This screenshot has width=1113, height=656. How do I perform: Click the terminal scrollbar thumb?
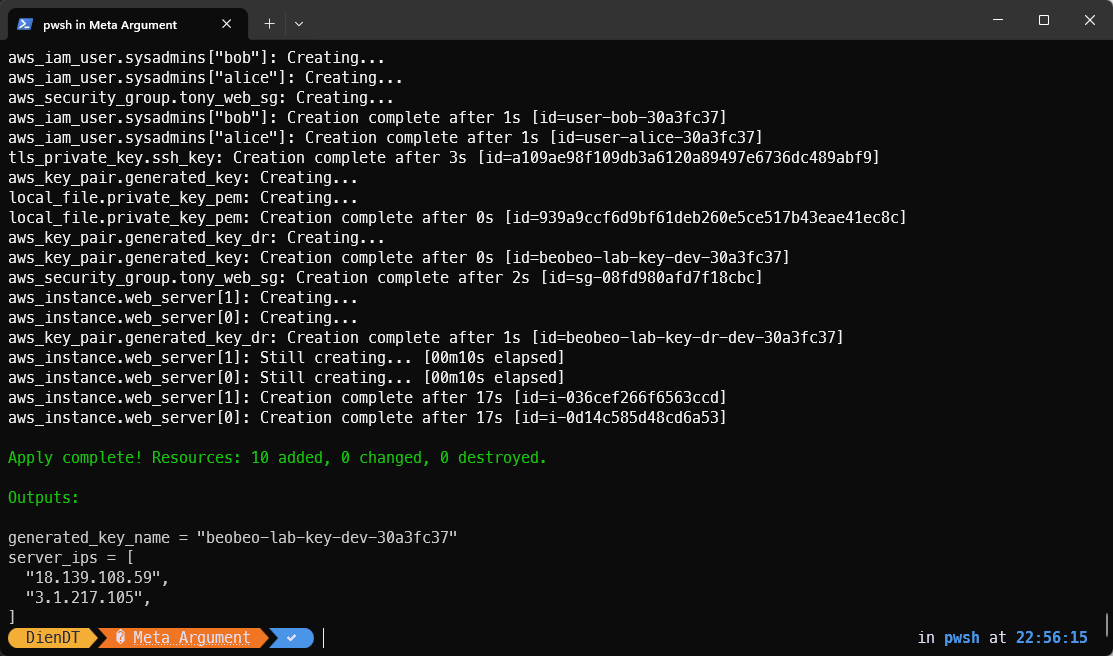pyautogui.click(x=1107, y=624)
